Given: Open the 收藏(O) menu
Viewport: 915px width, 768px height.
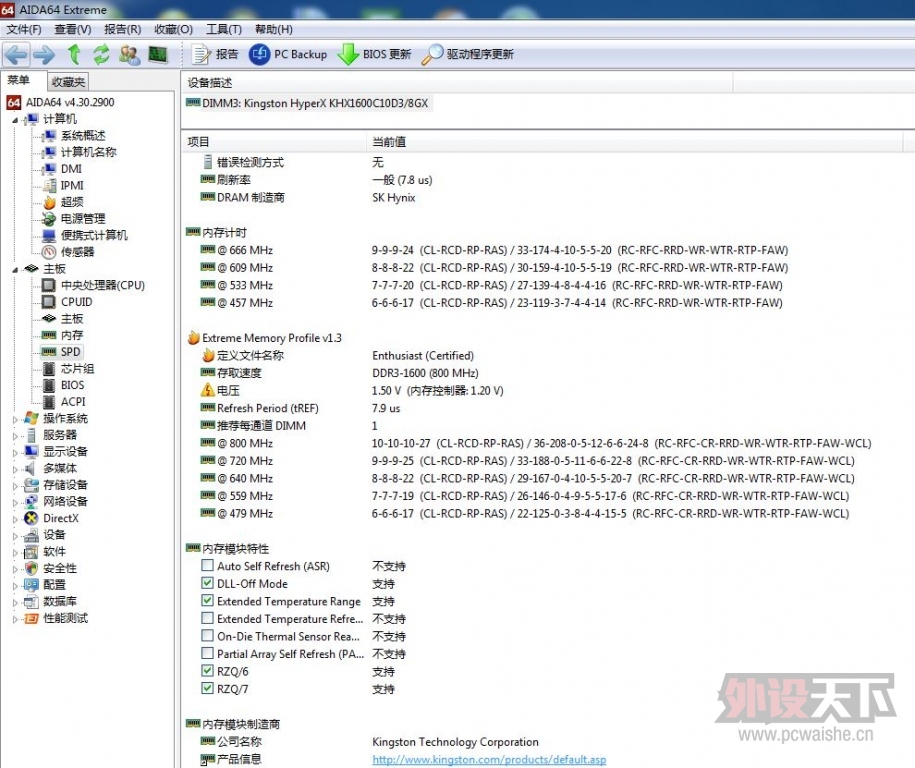Looking at the screenshot, I should coord(173,29).
